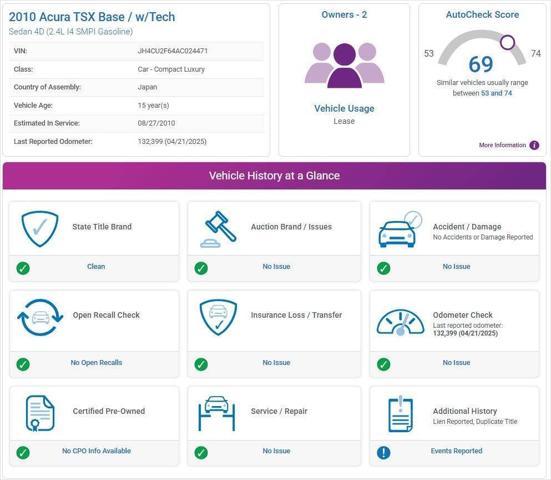
Task: Click the Odometer Check gauge icon
Action: pos(400,322)
